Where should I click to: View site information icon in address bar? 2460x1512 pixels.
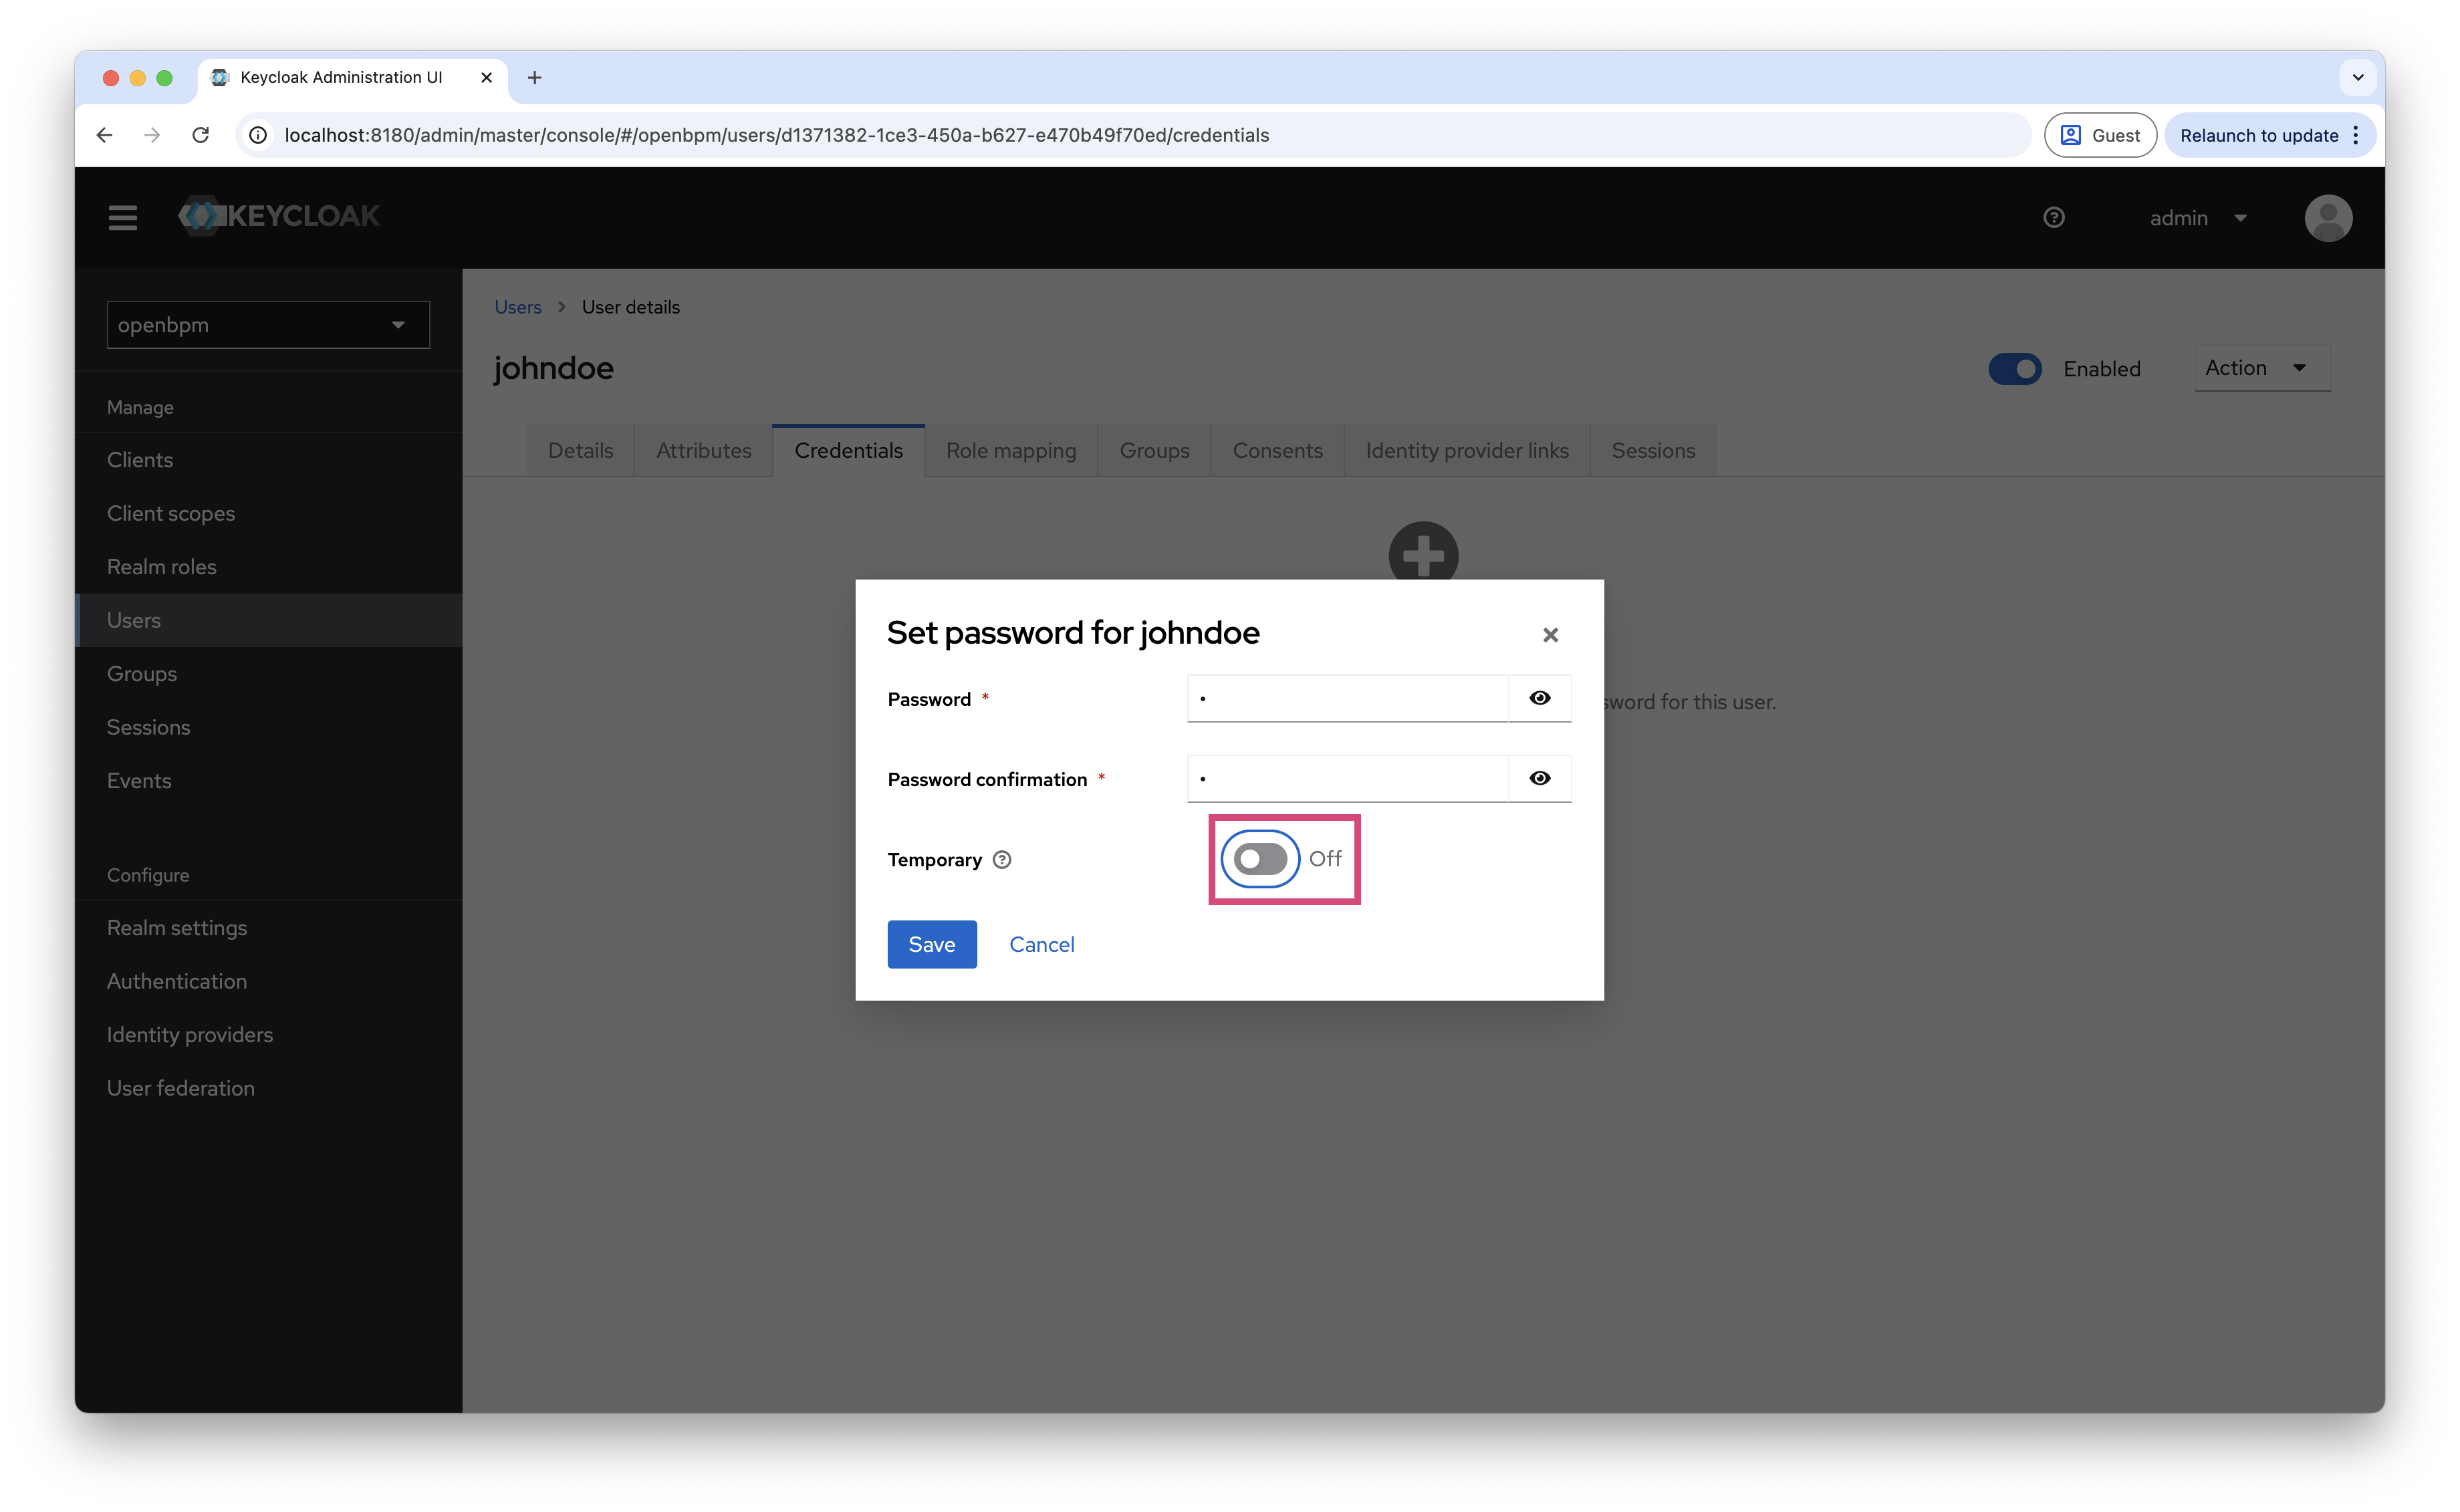click(258, 135)
